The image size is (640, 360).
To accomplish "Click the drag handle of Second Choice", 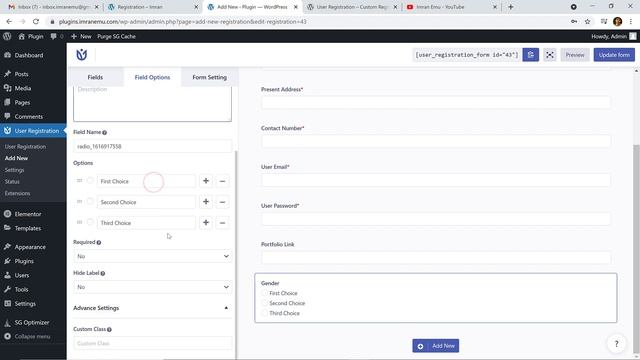I will click(x=80, y=201).
